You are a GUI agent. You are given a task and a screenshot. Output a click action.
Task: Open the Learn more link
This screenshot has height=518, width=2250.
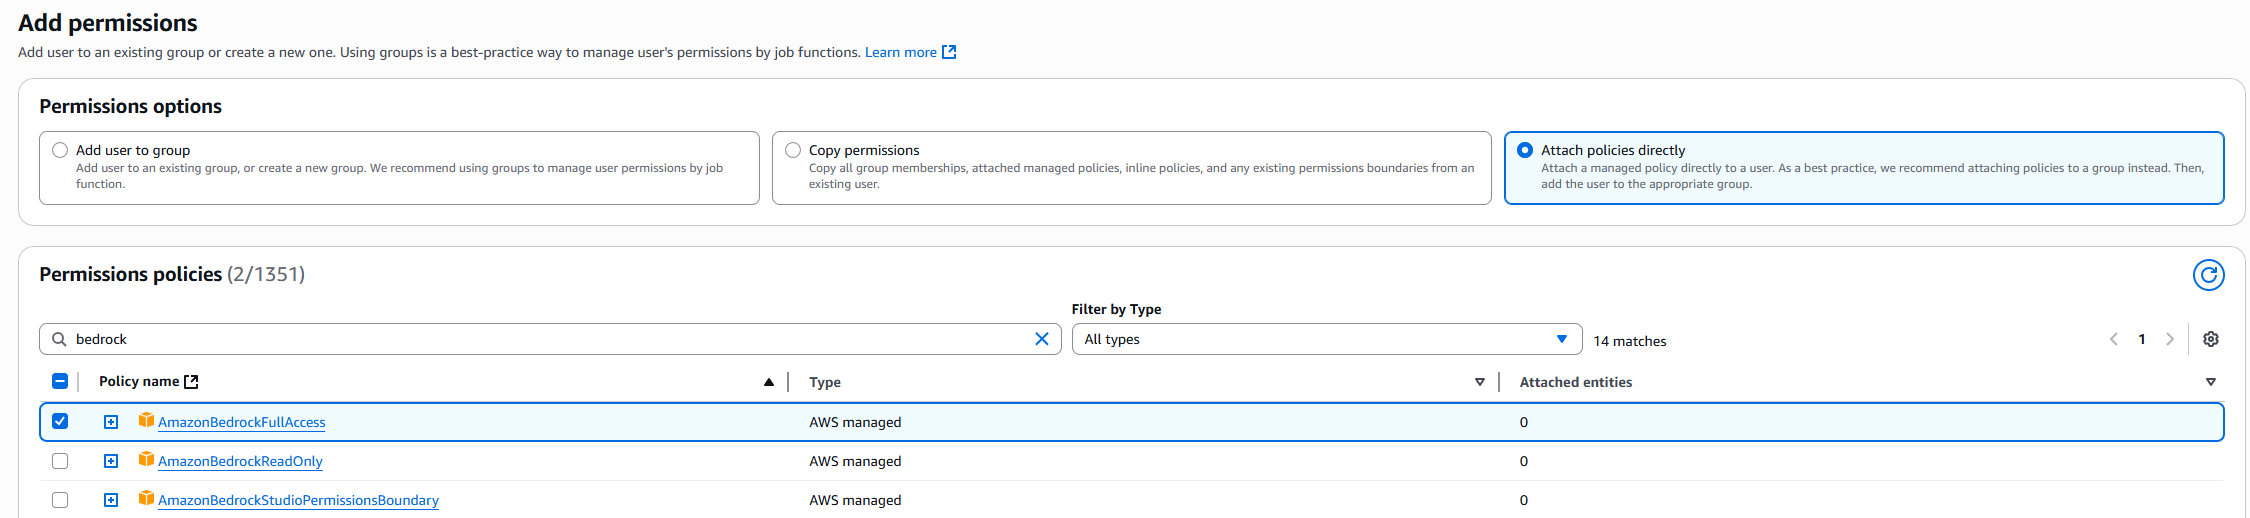coord(900,52)
